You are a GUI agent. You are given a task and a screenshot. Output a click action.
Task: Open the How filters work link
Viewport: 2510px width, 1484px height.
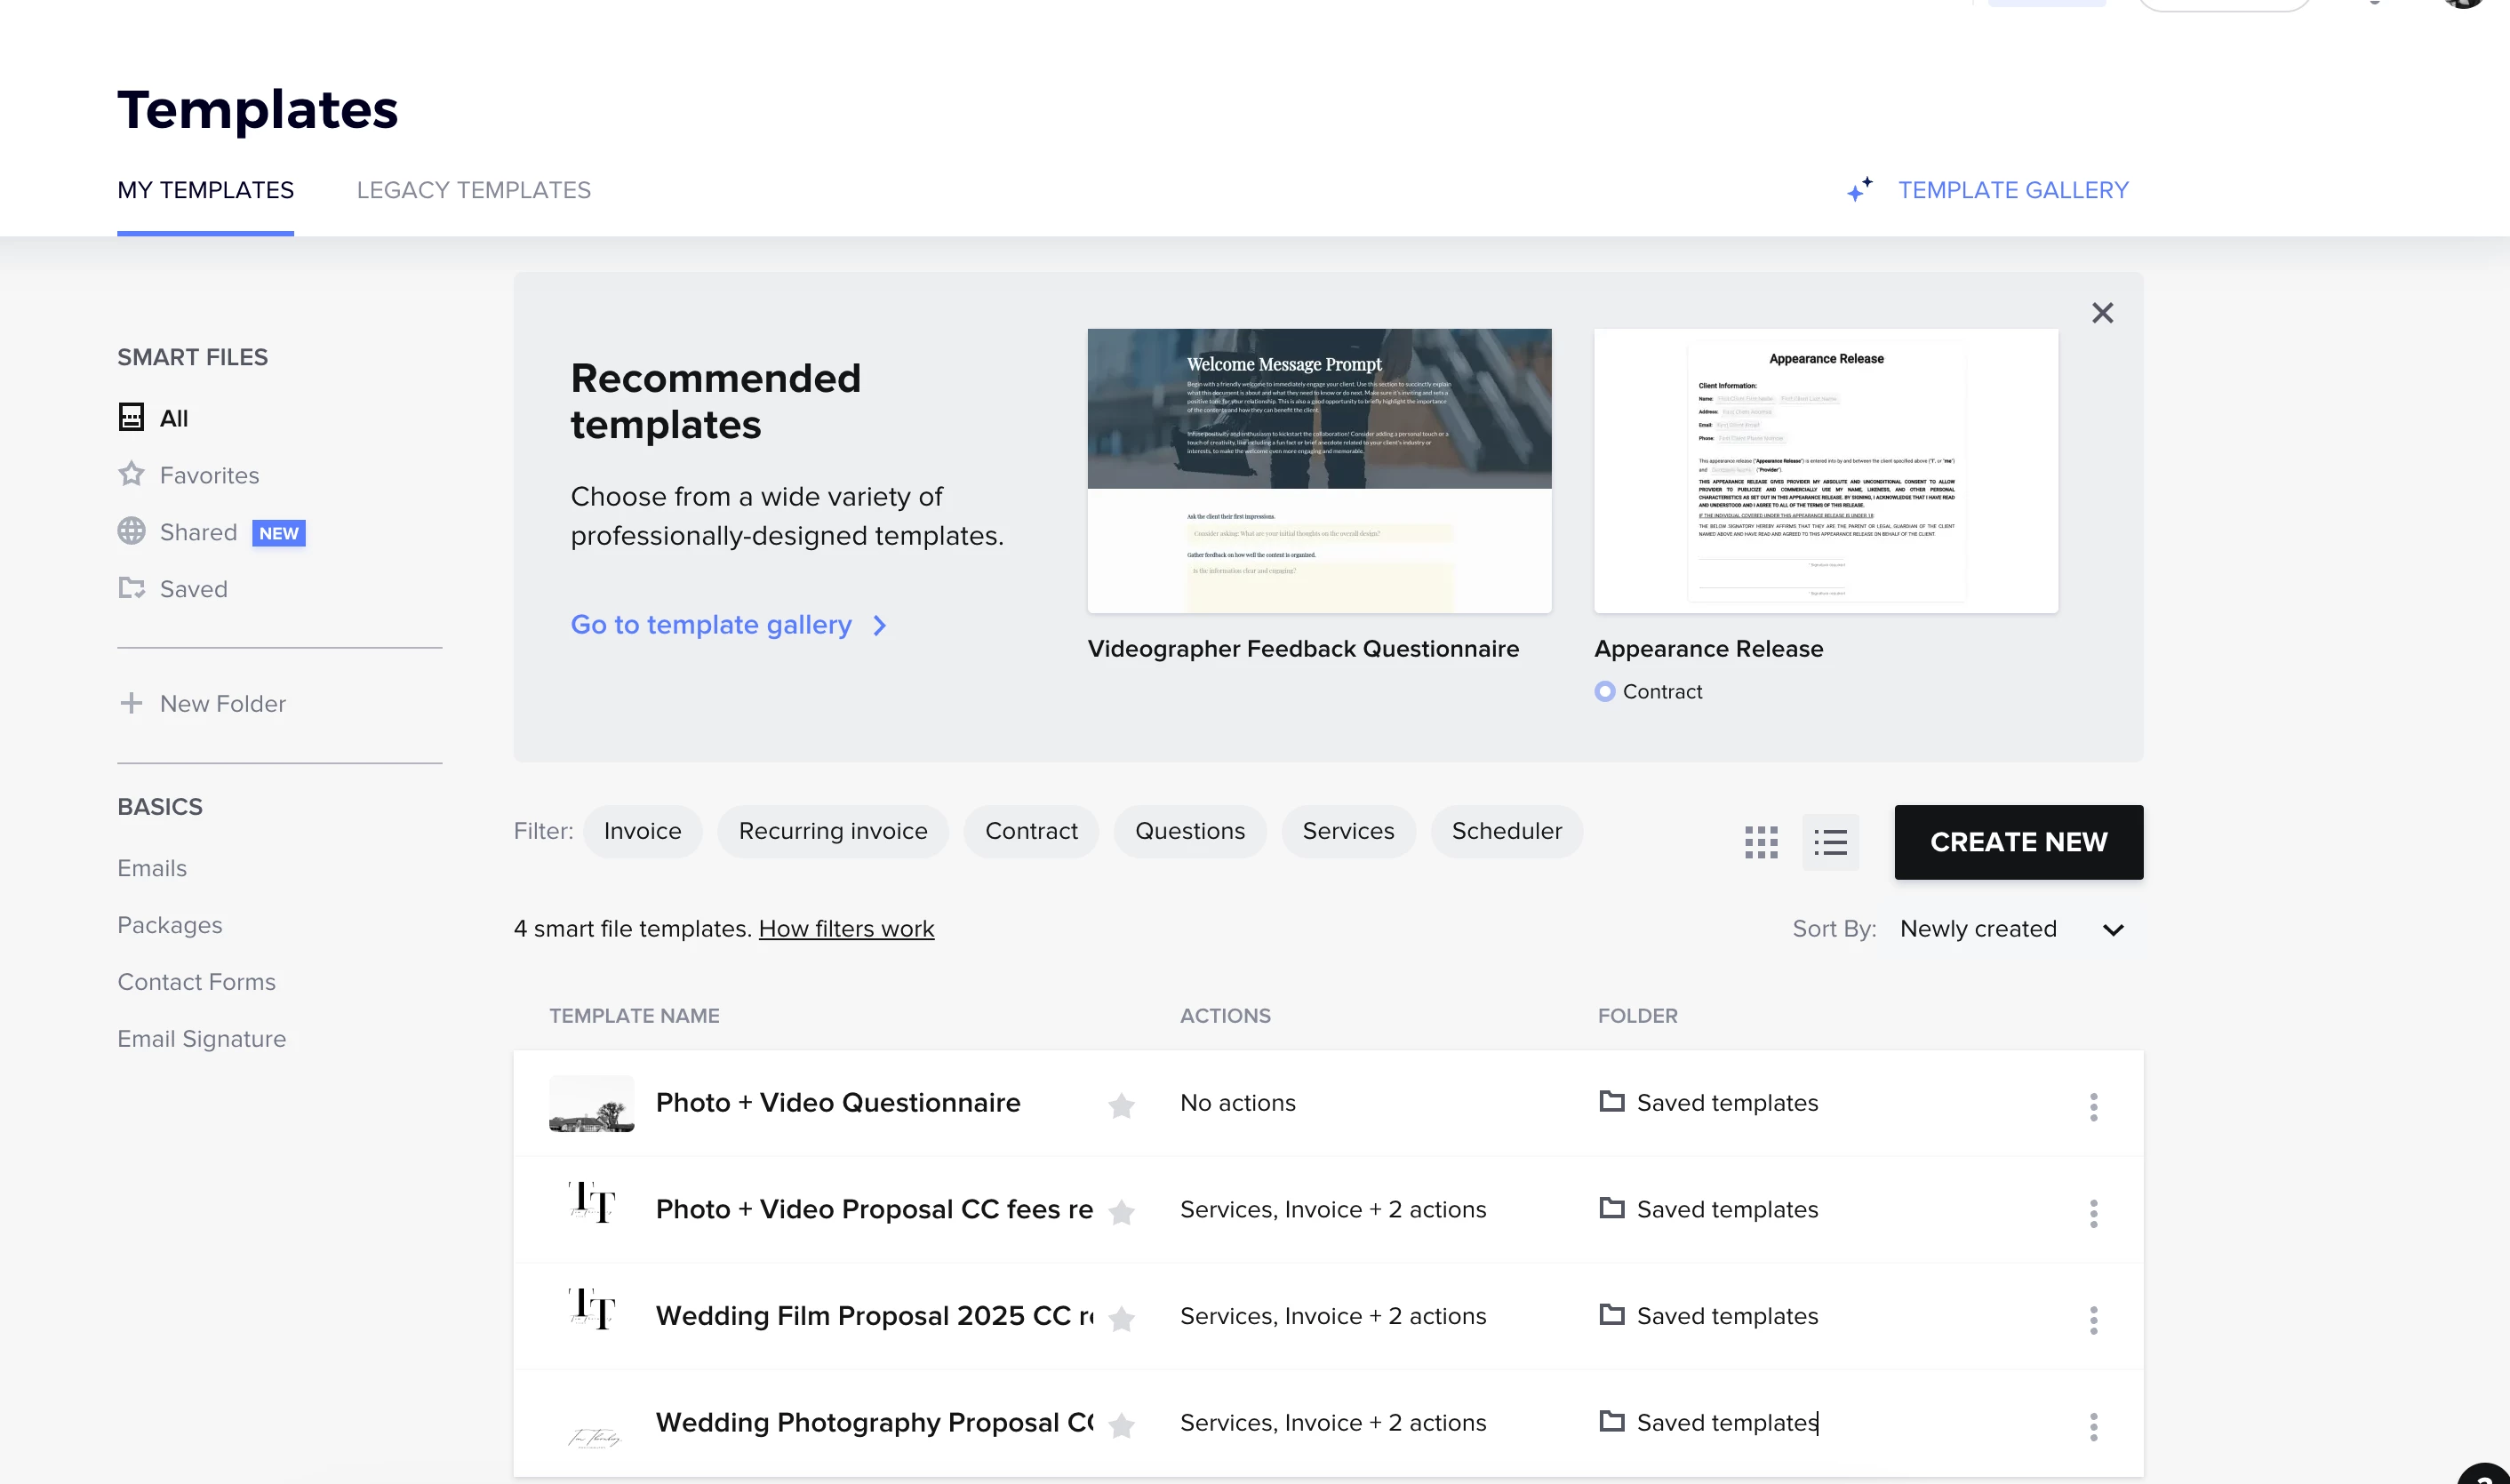(846, 929)
